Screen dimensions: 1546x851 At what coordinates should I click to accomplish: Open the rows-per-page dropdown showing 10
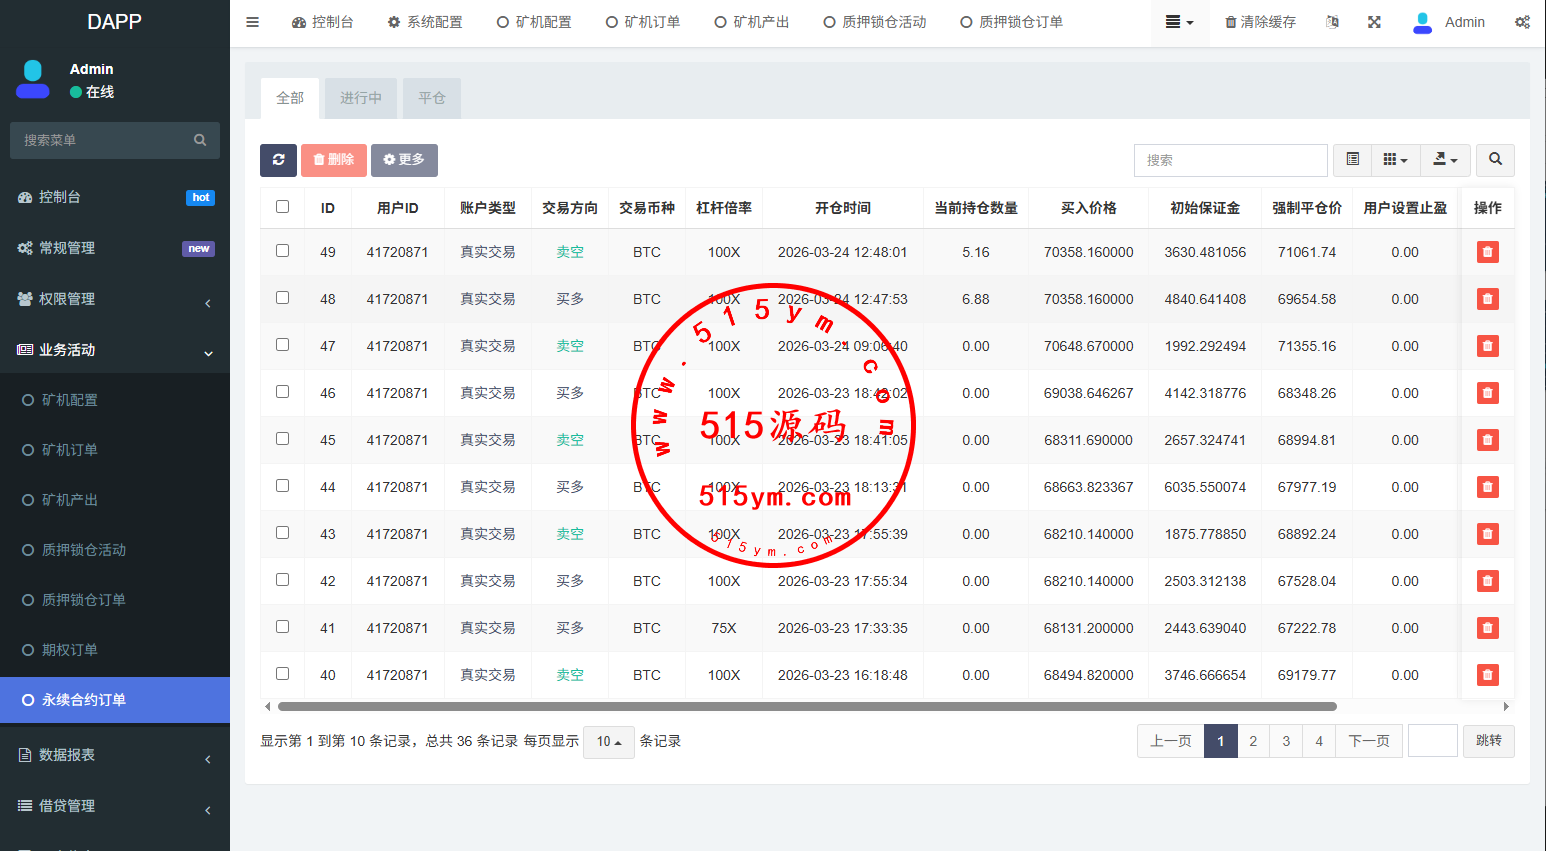[x=608, y=742]
